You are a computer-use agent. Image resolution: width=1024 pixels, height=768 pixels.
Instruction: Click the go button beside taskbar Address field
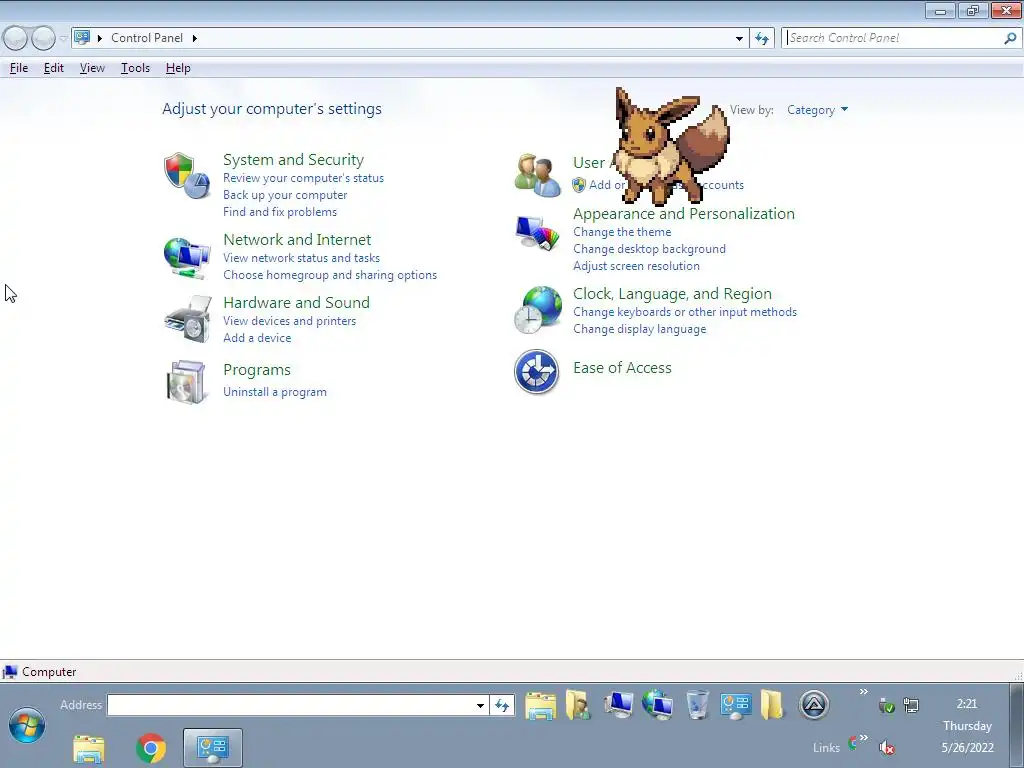pyautogui.click(x=502, y=705)
